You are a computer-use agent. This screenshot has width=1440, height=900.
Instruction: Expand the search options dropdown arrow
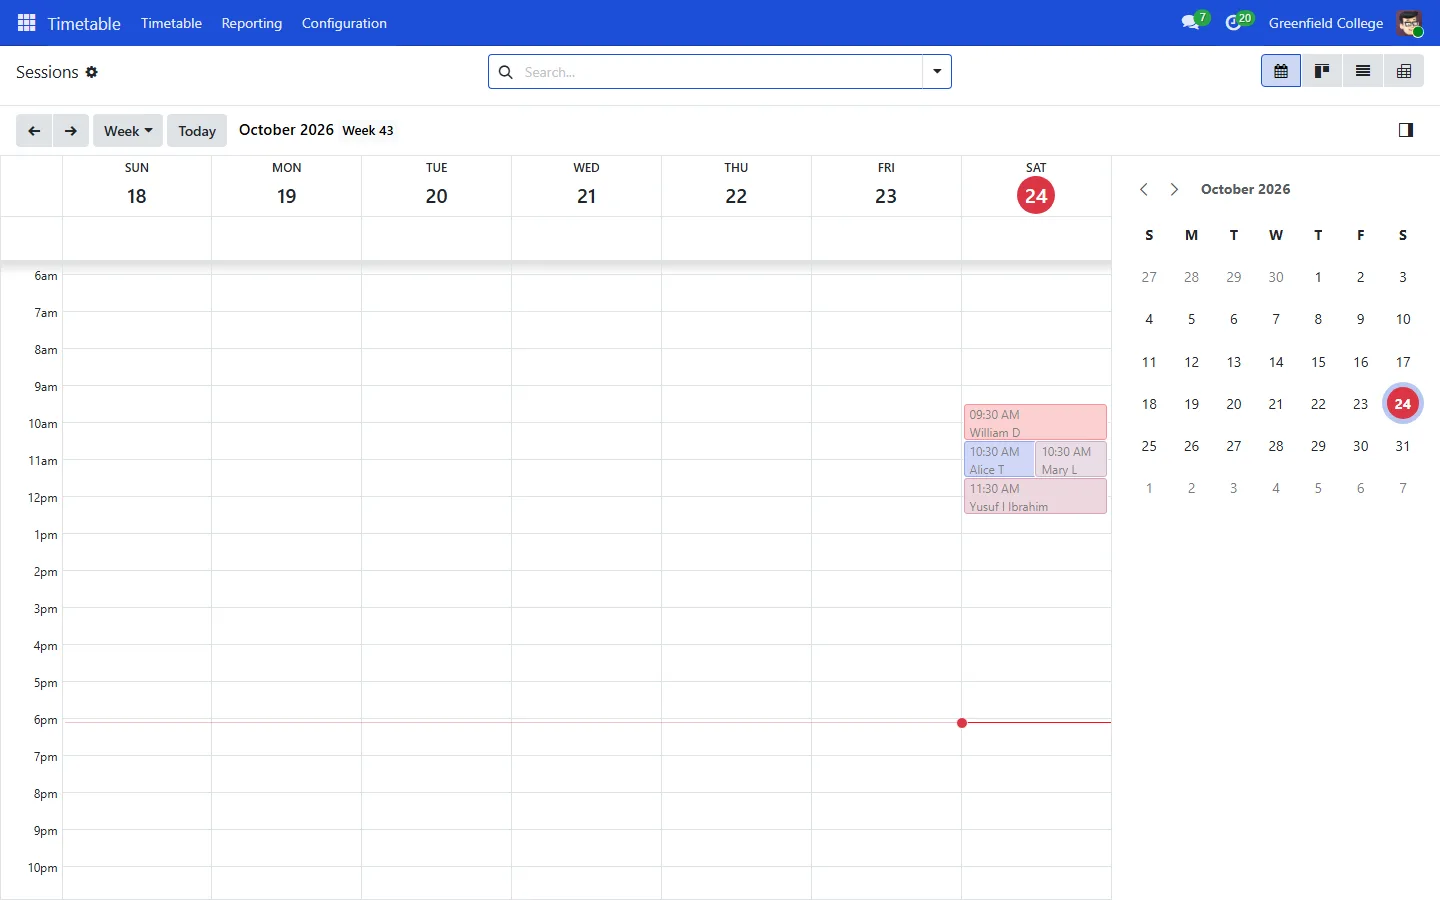pos(937,72)
